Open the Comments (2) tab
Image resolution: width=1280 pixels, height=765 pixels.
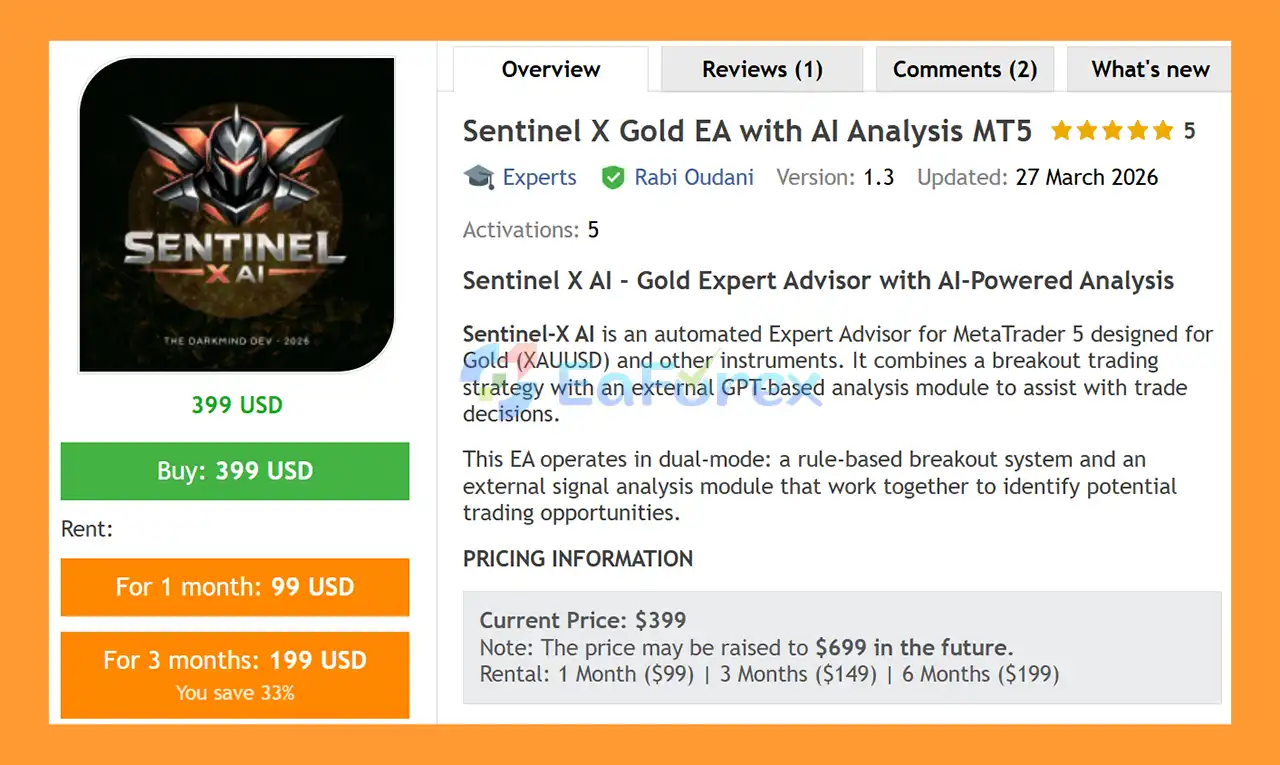tap(964, 68)
